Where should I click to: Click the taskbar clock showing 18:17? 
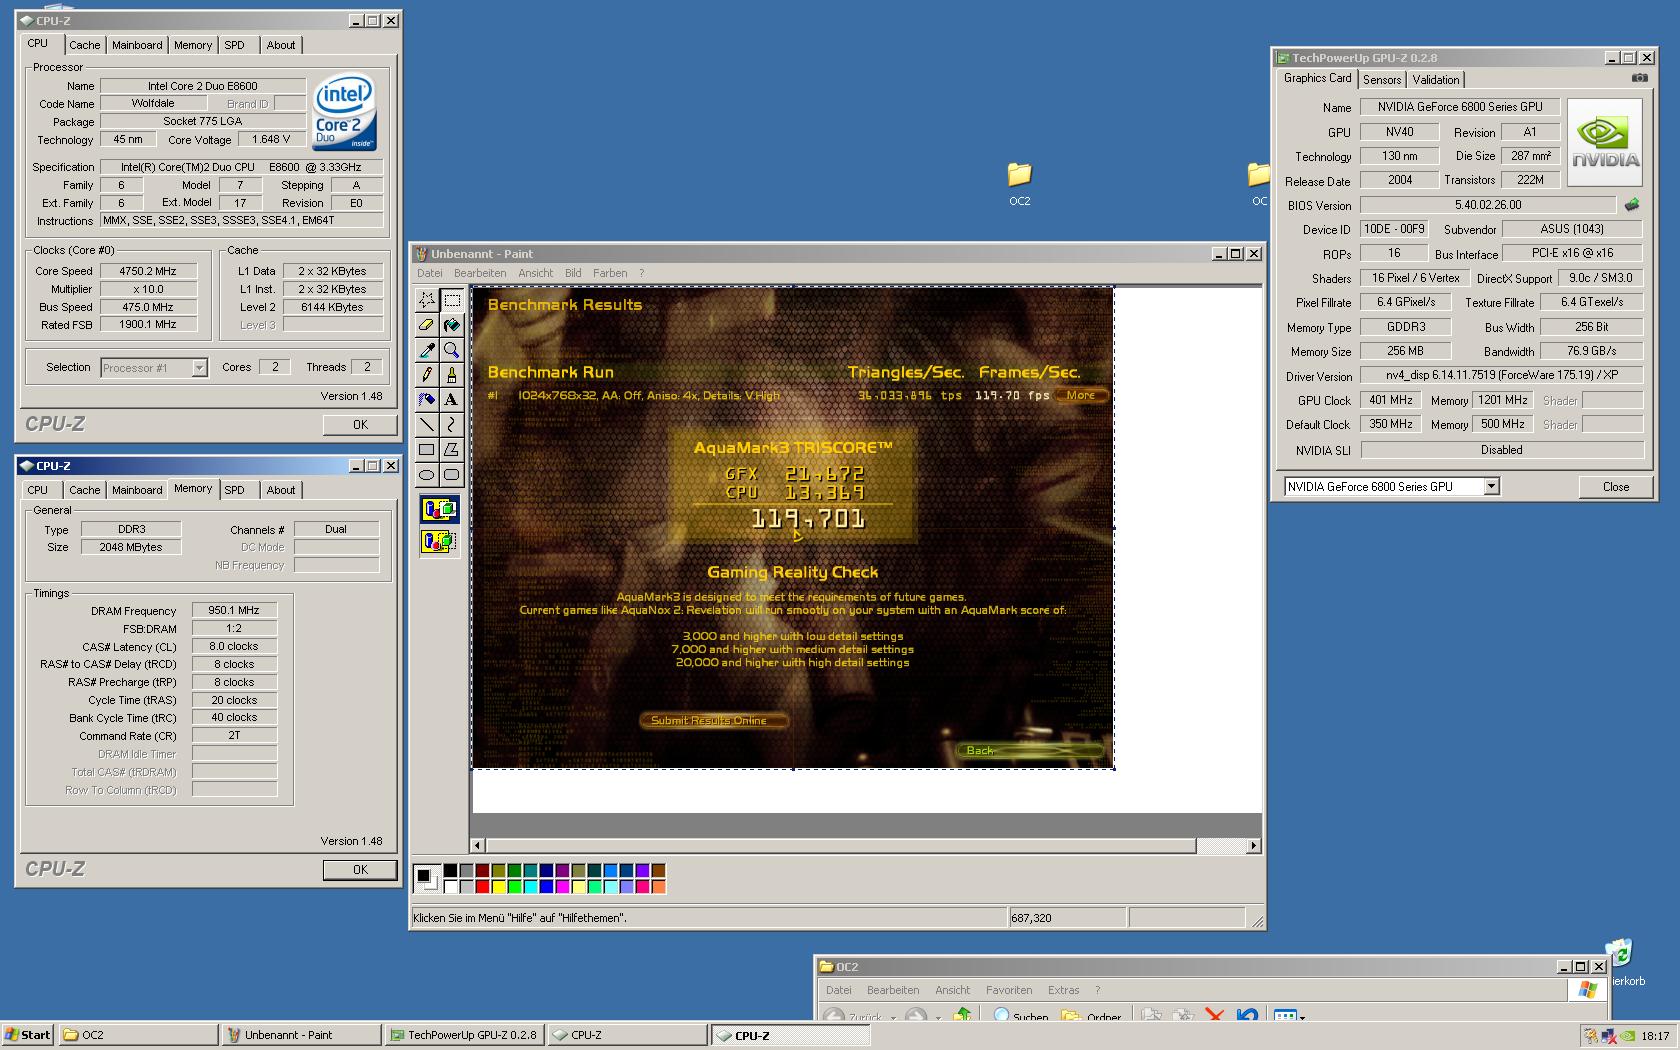click(1655, 1036)
